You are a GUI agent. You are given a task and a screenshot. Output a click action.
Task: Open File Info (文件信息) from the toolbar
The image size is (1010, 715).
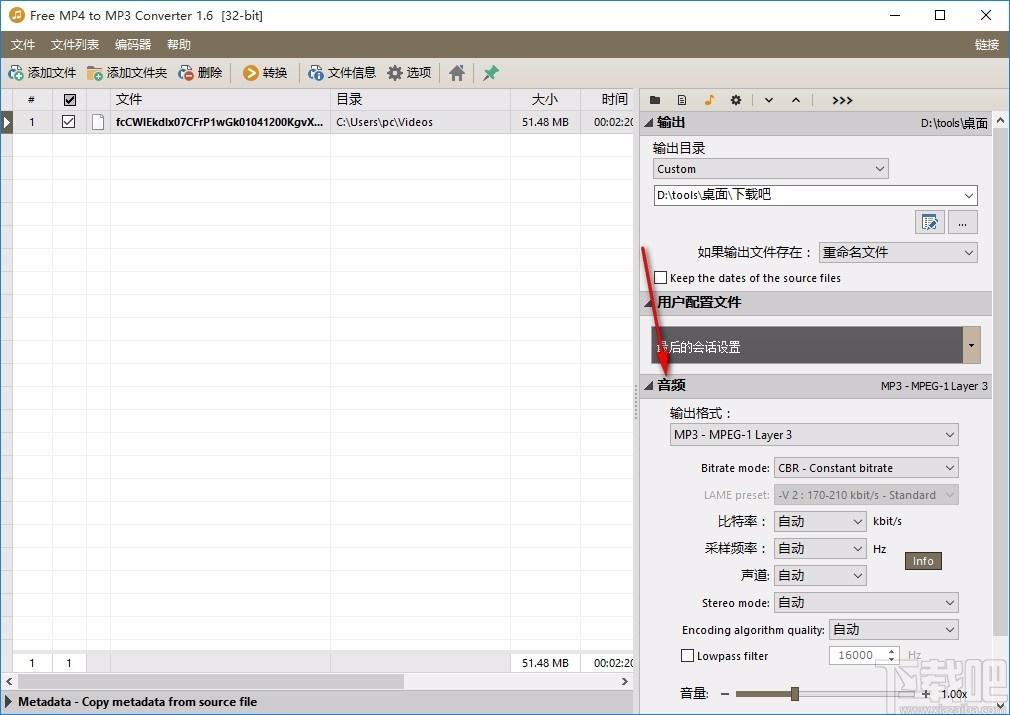click(x=316, y=73)
